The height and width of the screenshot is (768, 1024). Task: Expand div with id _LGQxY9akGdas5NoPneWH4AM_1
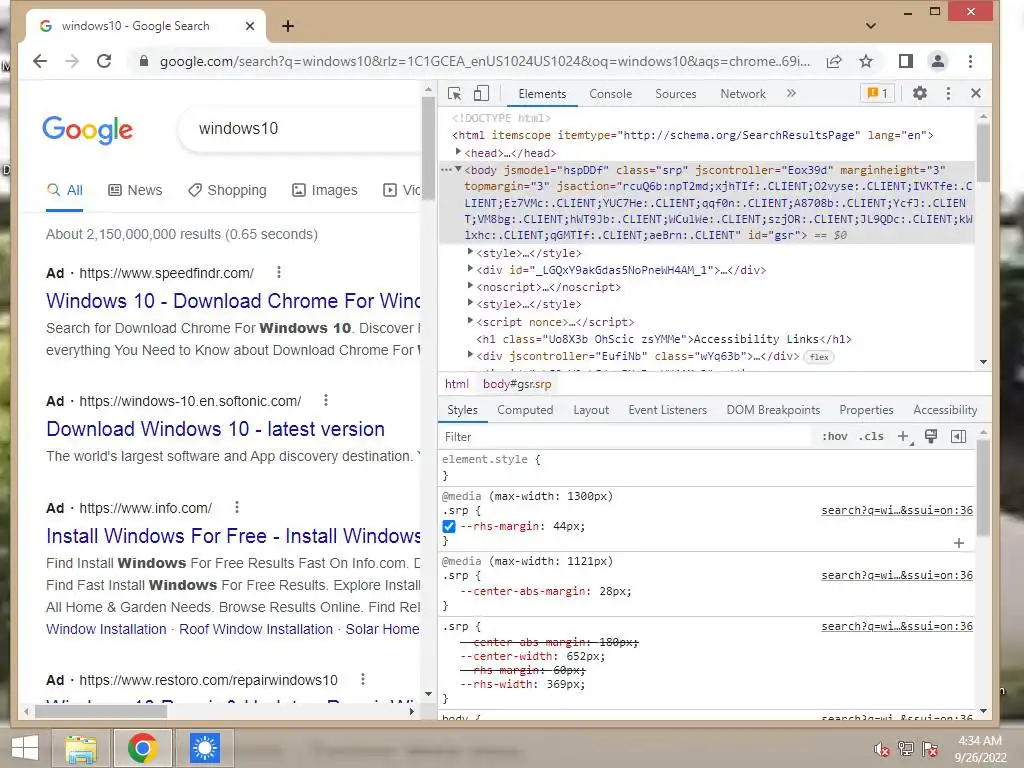pos(470,269)
